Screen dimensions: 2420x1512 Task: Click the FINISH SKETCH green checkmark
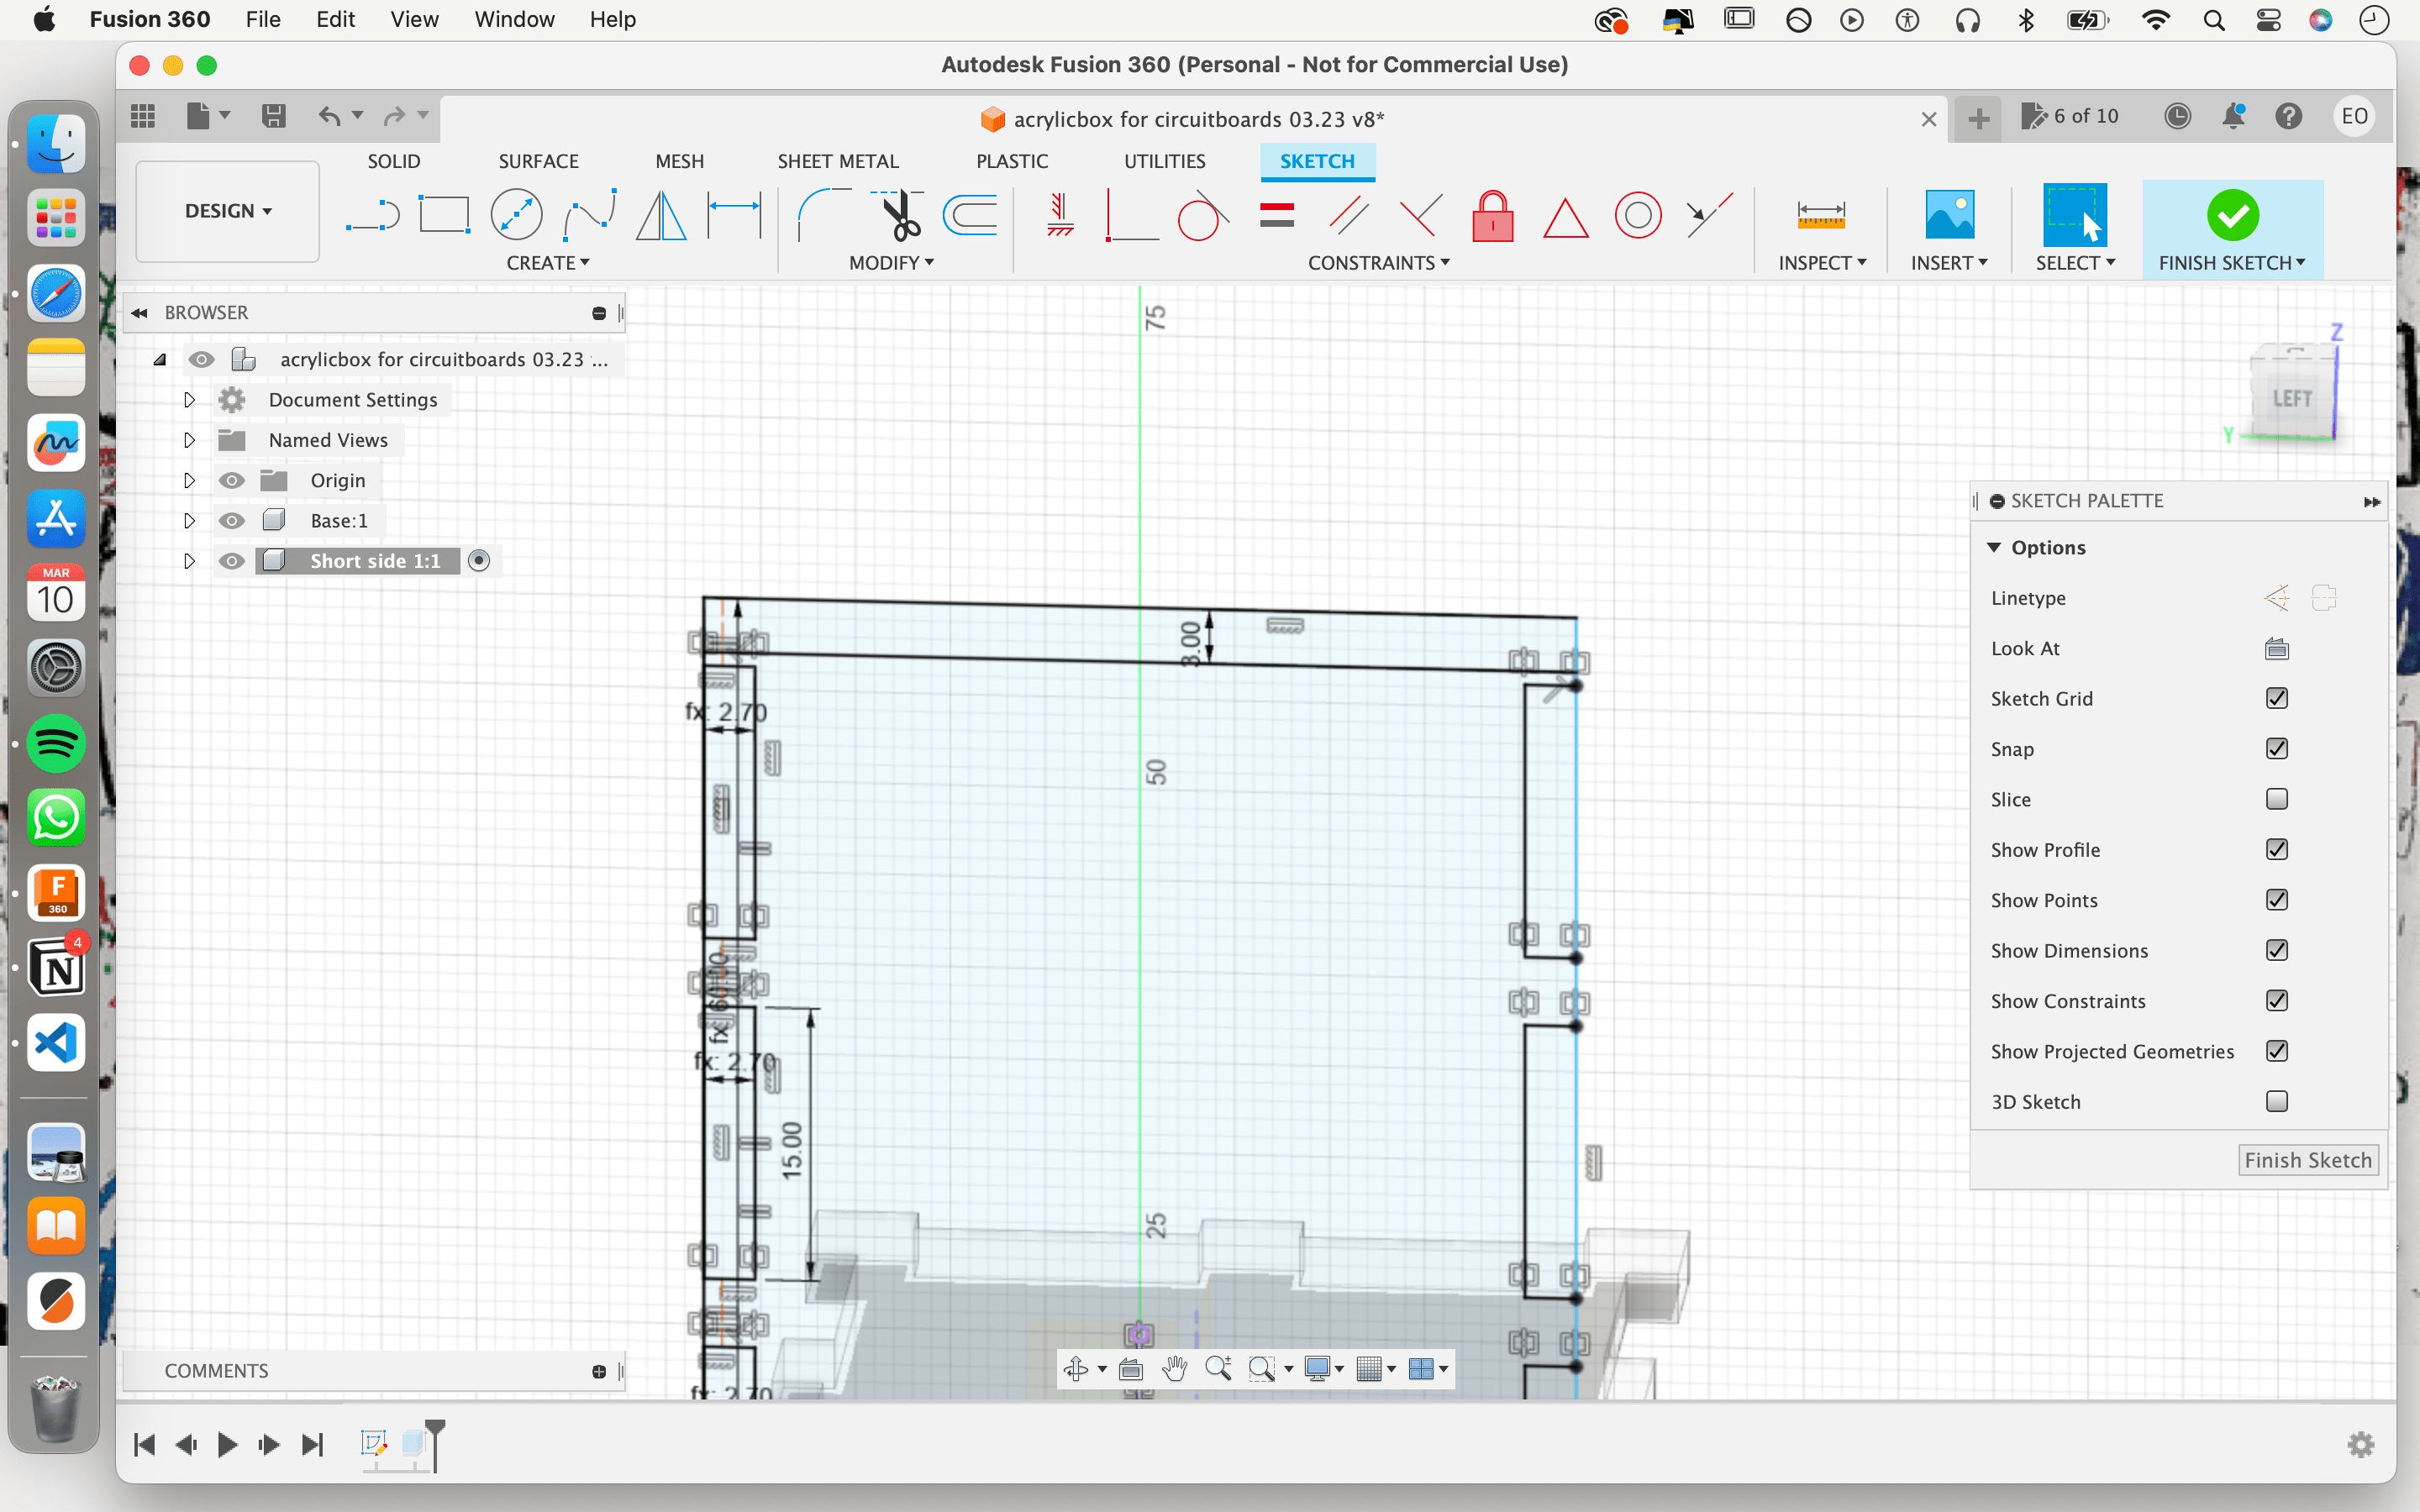tap(2232, 215)
